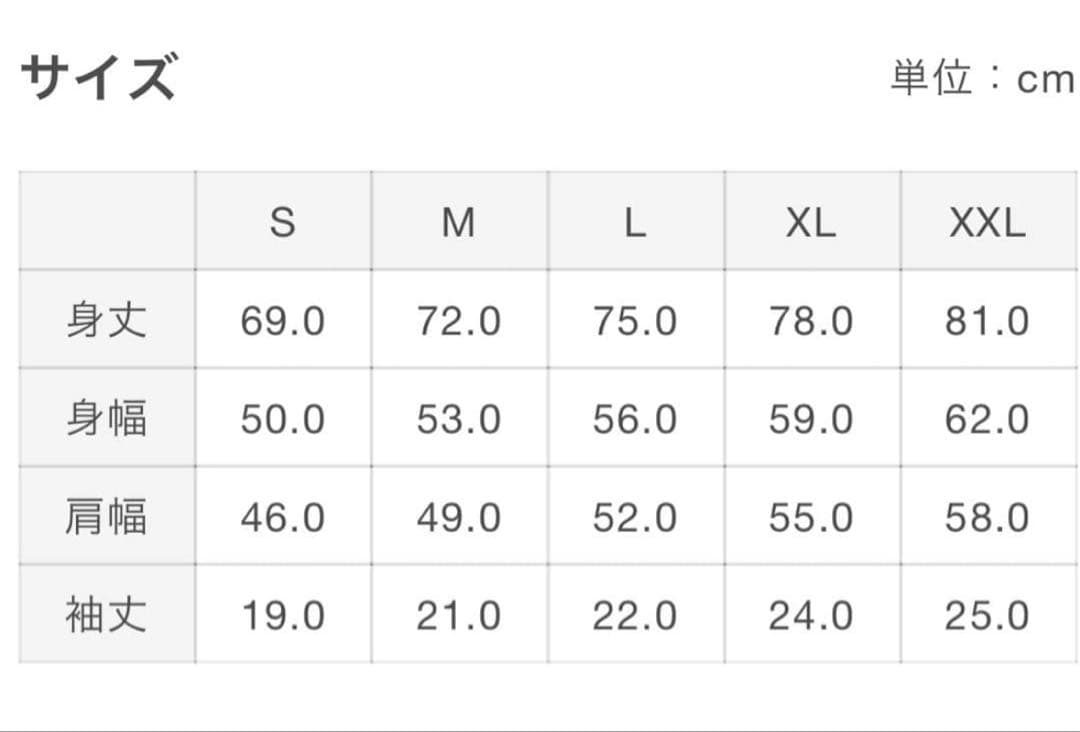Click the 21.0 cell for M 袖丈
Screen dimensions: 1080x732
point(459,615)
